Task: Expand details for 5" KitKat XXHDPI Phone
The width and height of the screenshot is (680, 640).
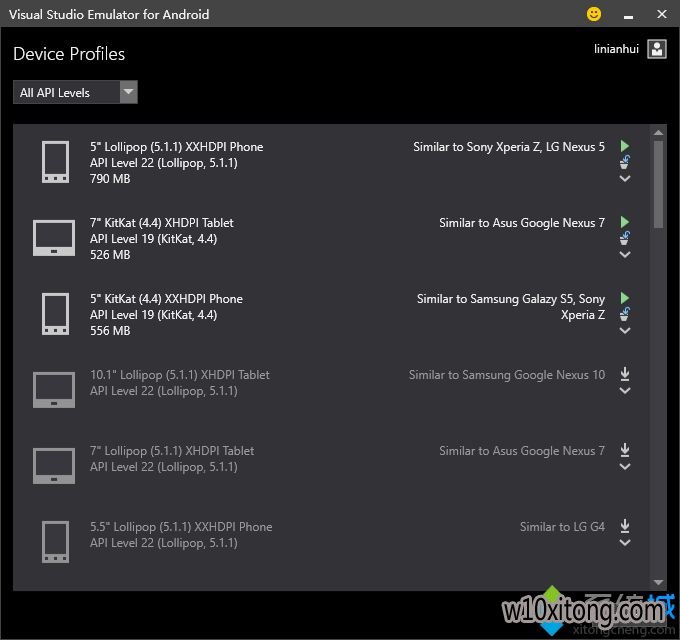Action: pos(624,330)
